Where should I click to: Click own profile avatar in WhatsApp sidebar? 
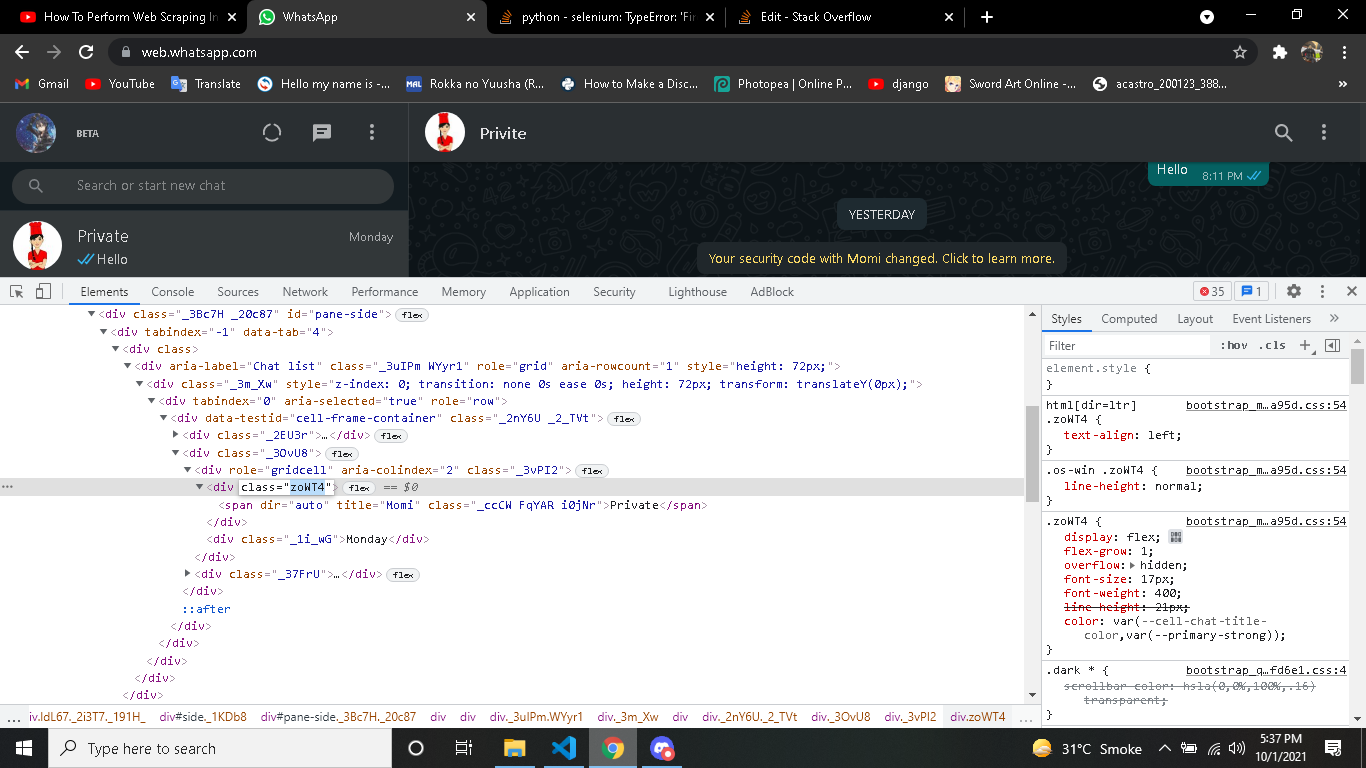36,133
